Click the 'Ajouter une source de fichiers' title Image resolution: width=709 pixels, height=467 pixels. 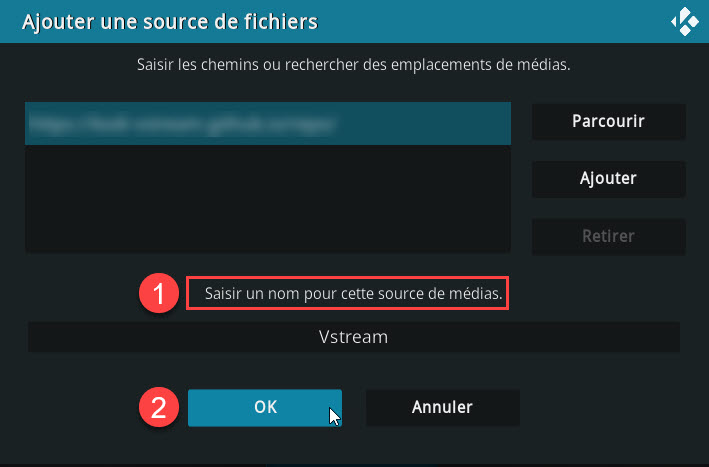point(170,22)
